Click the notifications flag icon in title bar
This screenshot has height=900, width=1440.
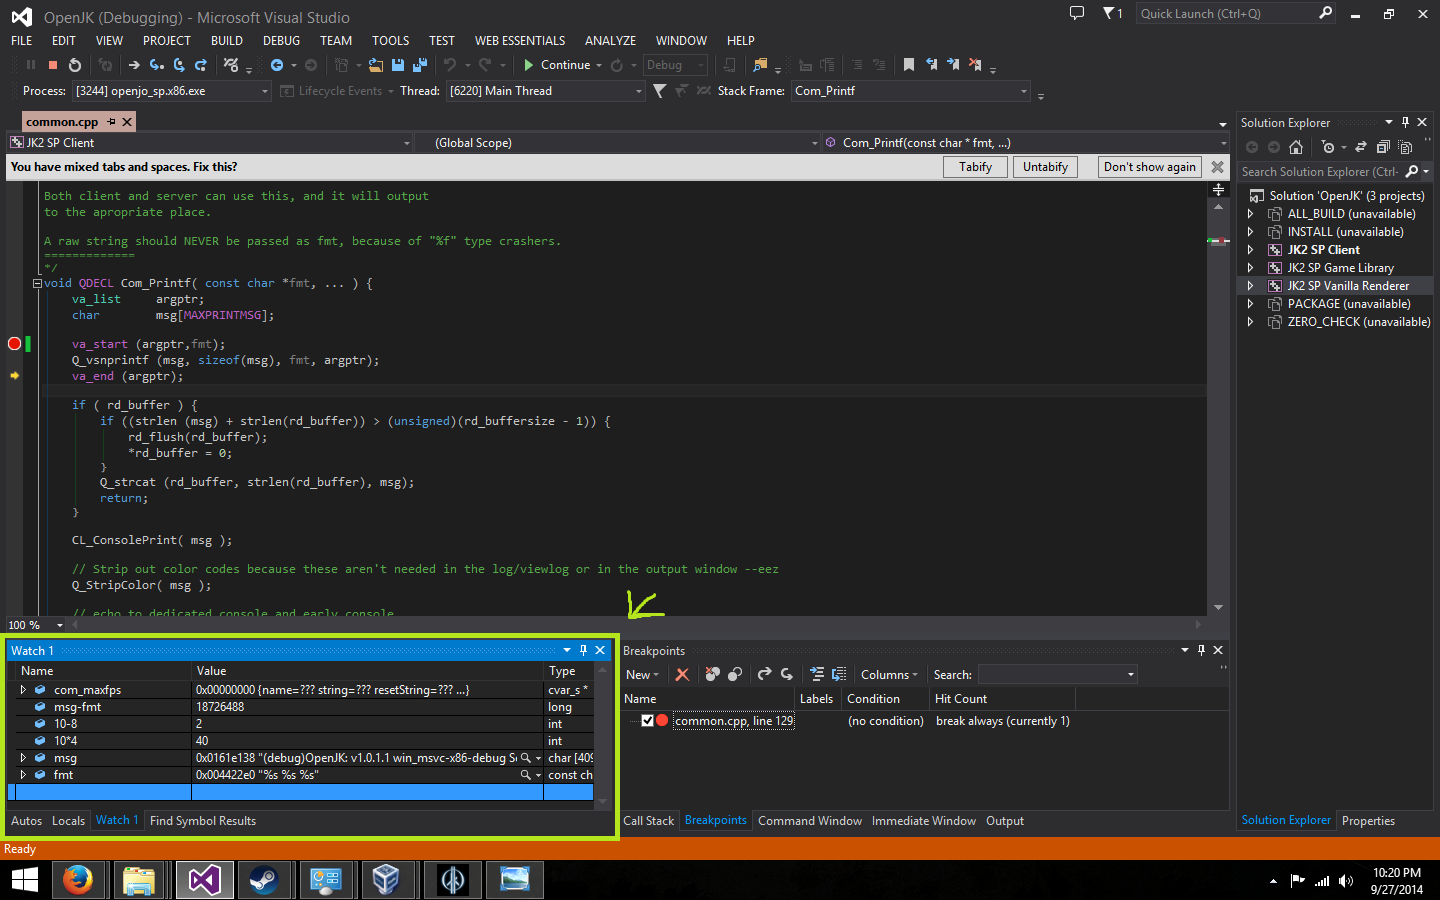coord(1112,13)
